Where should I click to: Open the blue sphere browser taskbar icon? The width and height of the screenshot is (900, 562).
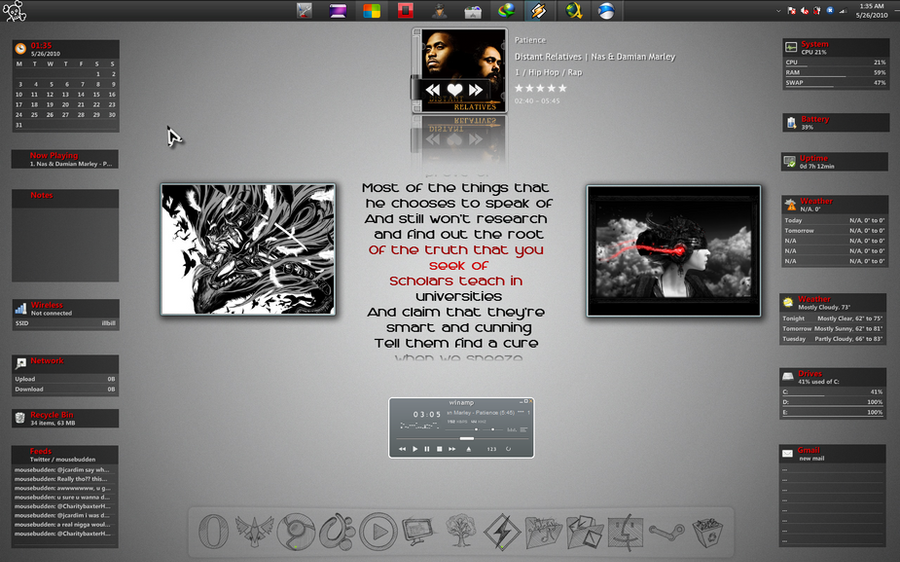(x=606, y=10)
